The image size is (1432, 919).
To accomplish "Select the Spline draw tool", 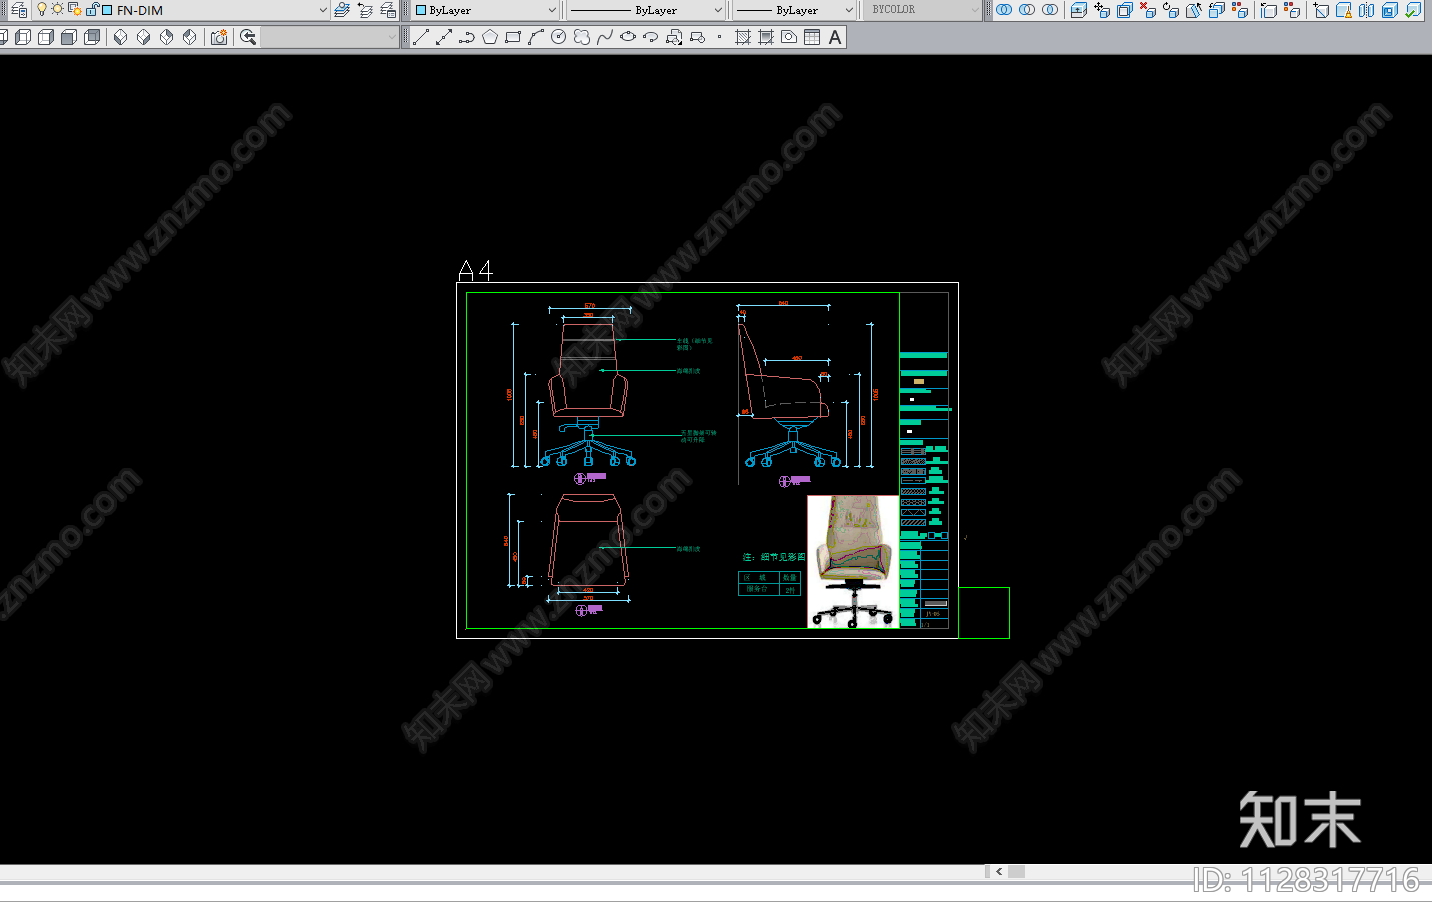I will click(x=605, y=37).
